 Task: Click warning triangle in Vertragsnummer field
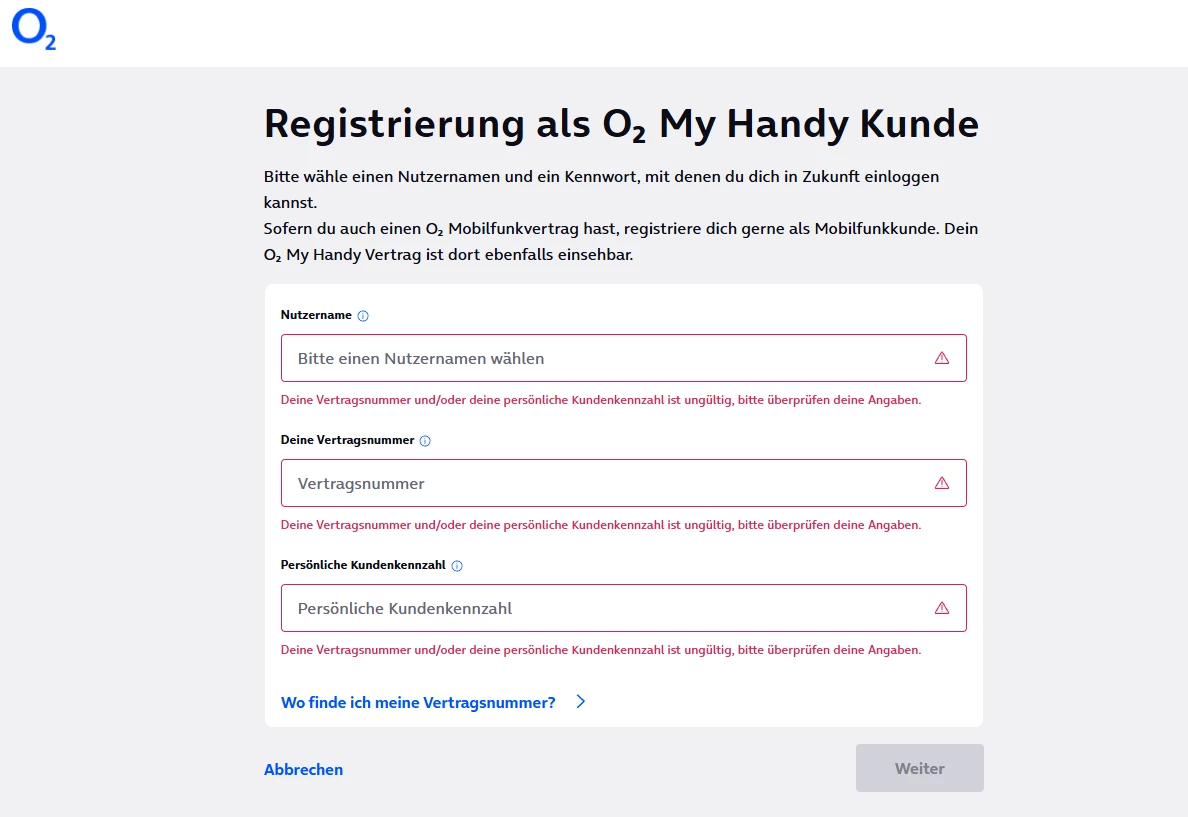pos(941,483)
